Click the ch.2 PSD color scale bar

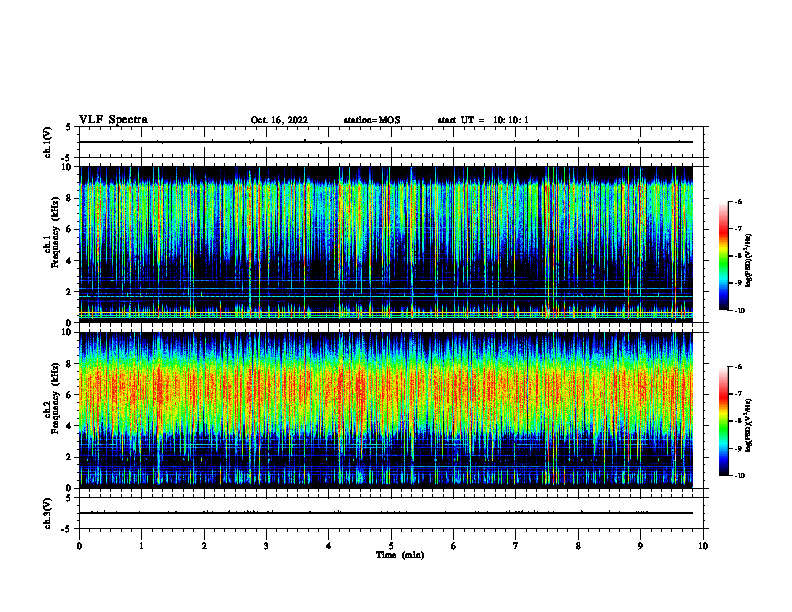click(x=724, y=421)
